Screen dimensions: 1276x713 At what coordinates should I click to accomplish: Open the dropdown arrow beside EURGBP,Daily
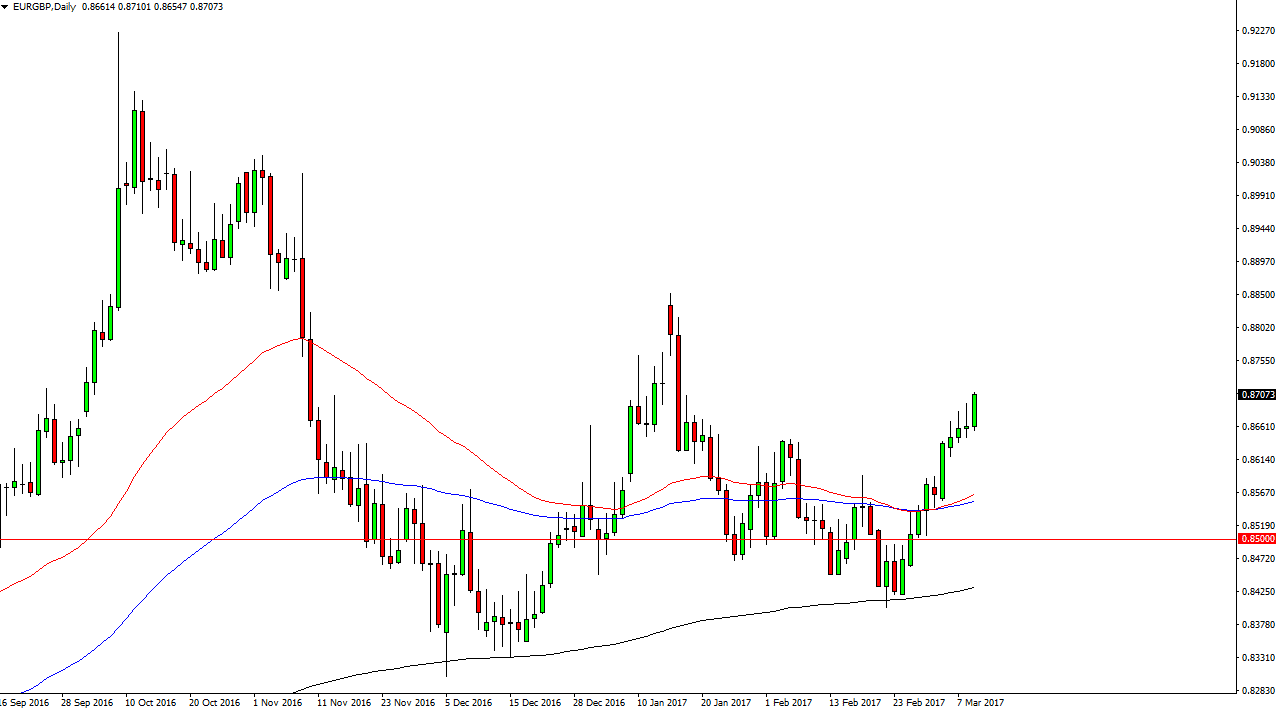(x=5, y=7)
